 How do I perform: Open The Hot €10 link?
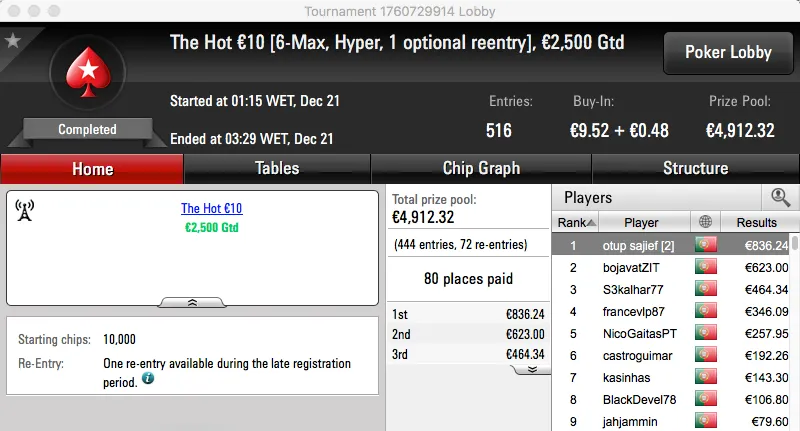[x=212, y=209]
